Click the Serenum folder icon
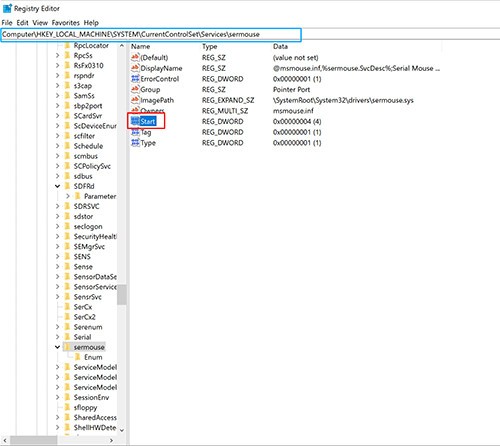 67,327
